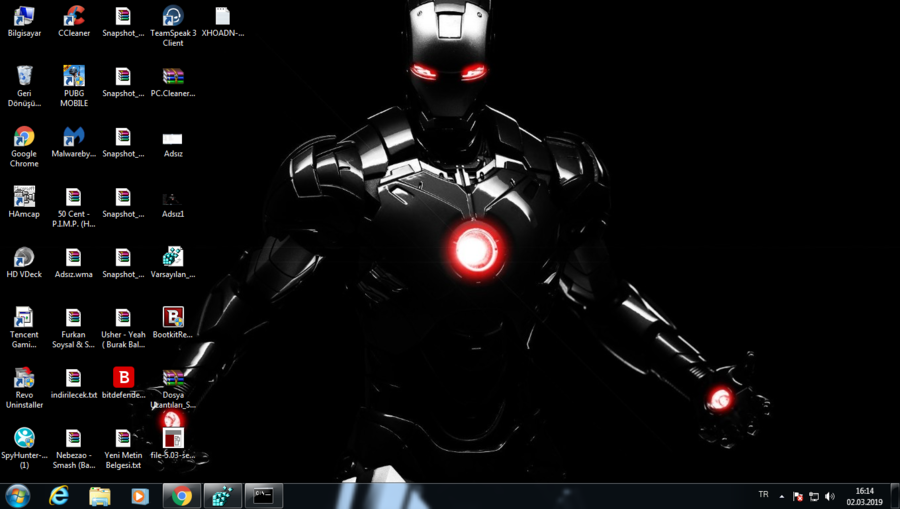Click the TR language indicator
Viewport: 900px width, 509px height.
(x=763, y=495)
